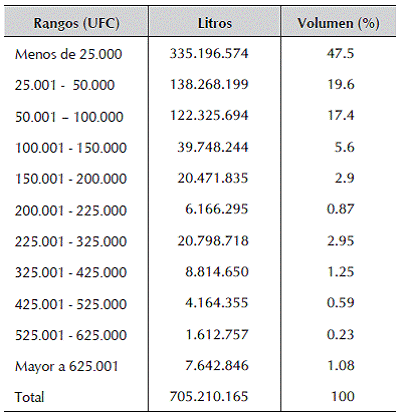The image size is (407, 419).
Task: Select the 225.001 - 325.000 range cell
Action: coord(71,241)
